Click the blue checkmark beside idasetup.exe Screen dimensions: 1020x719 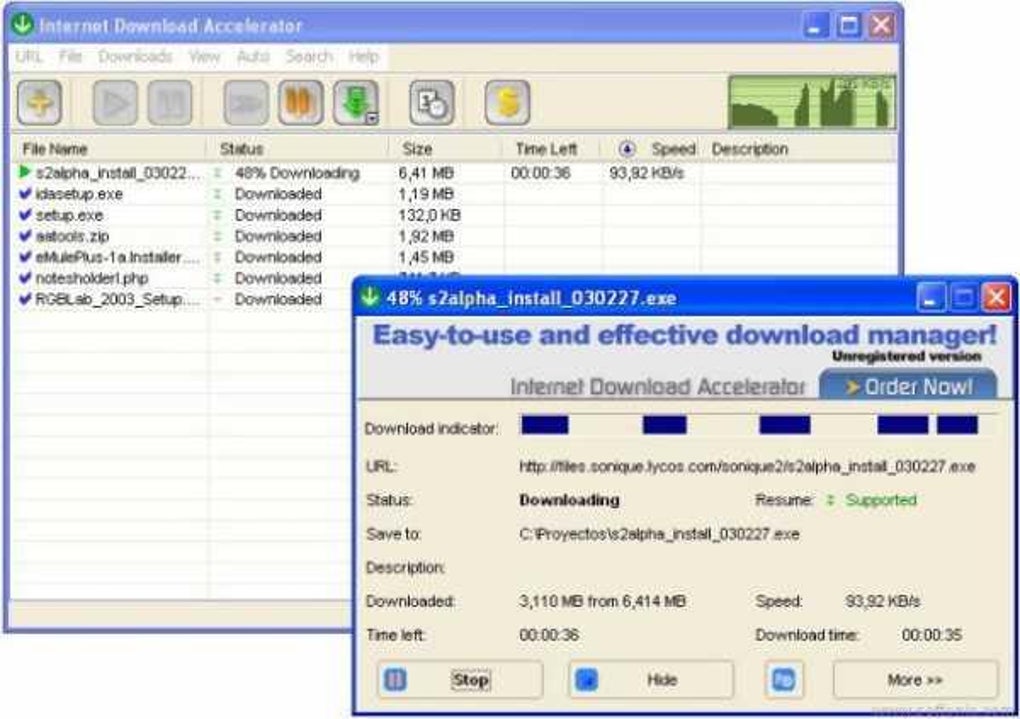coord(25,193)
